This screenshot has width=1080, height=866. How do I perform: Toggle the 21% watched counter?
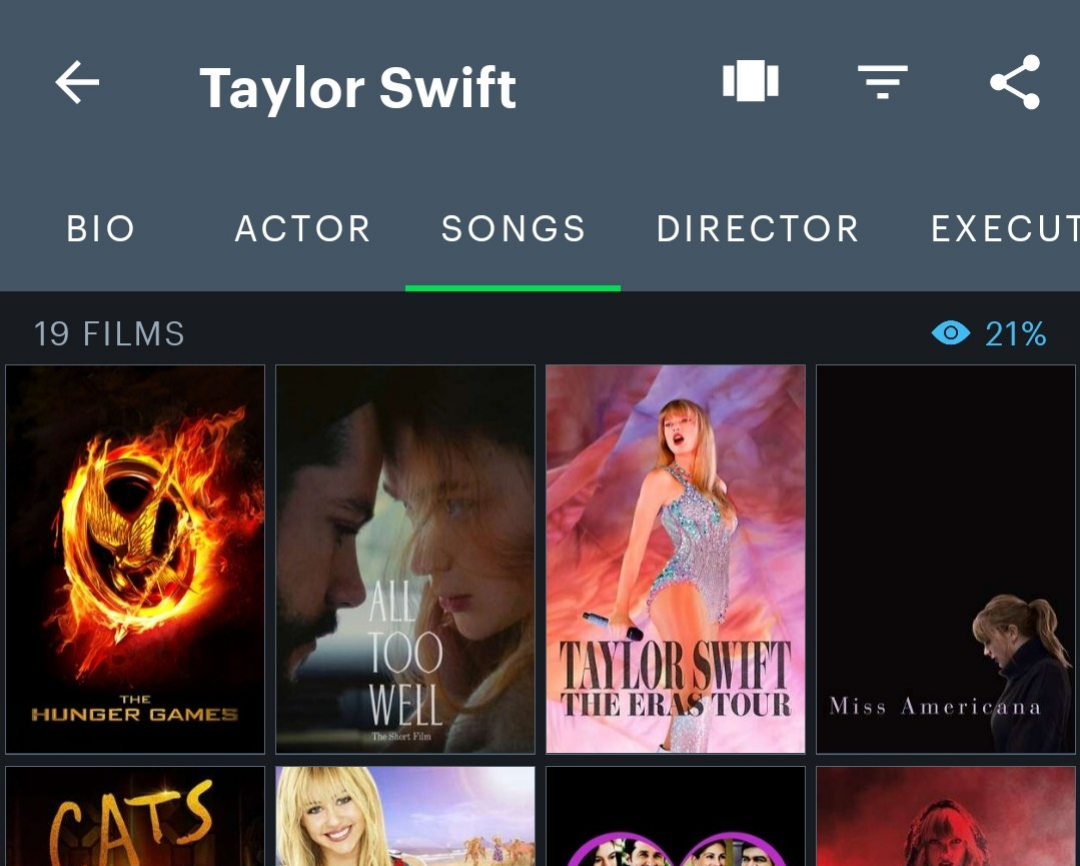coord(1016,334)
